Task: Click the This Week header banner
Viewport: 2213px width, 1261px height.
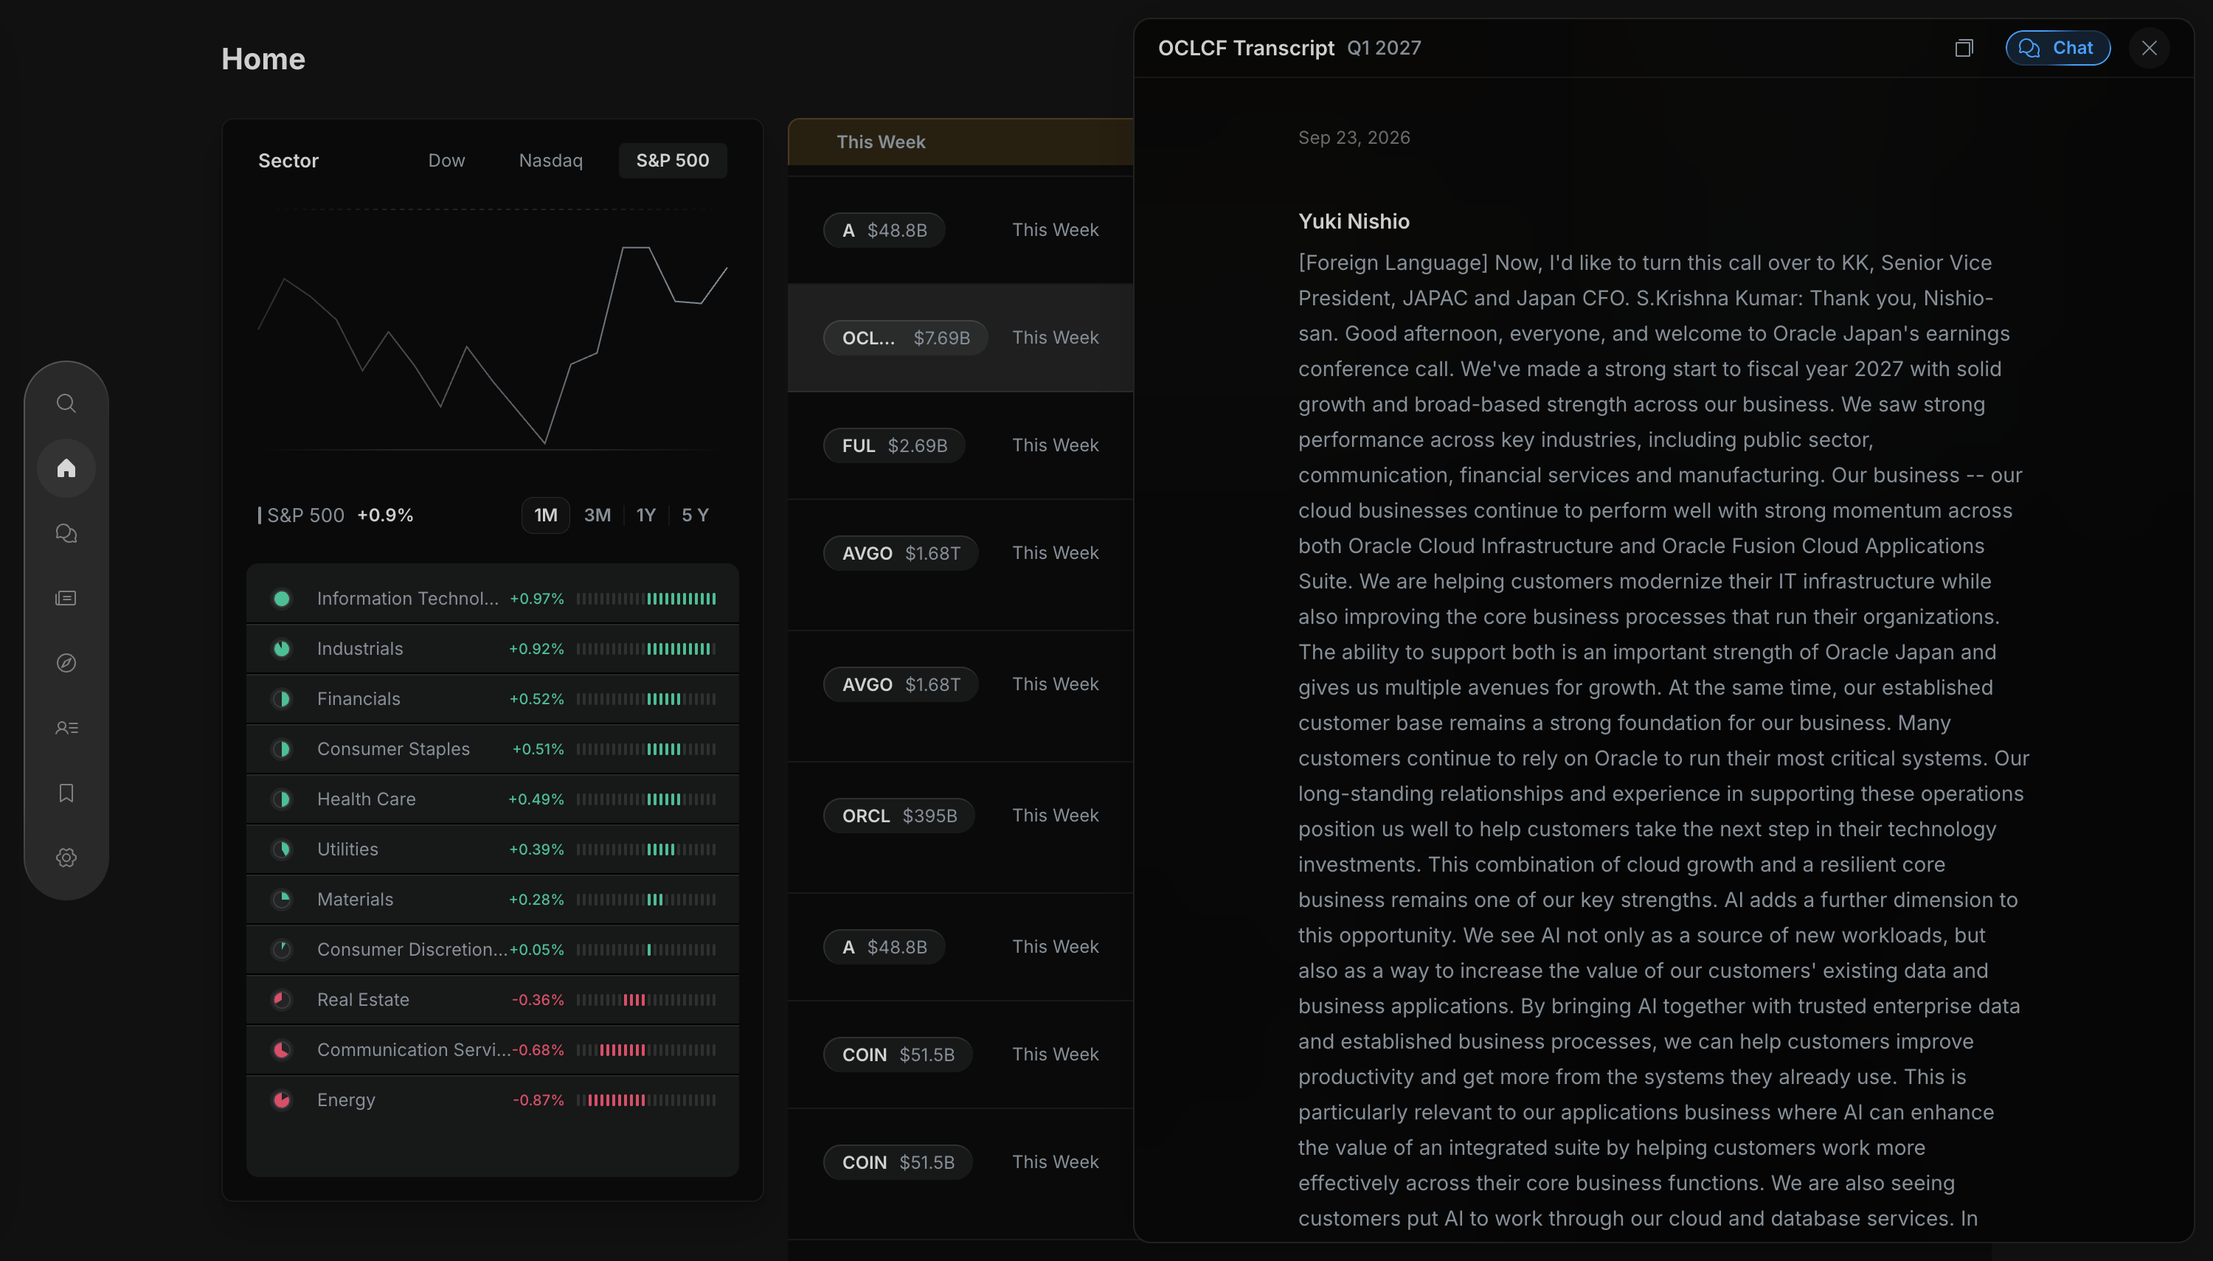Action: pyautogui.click(x=961, y=142)
